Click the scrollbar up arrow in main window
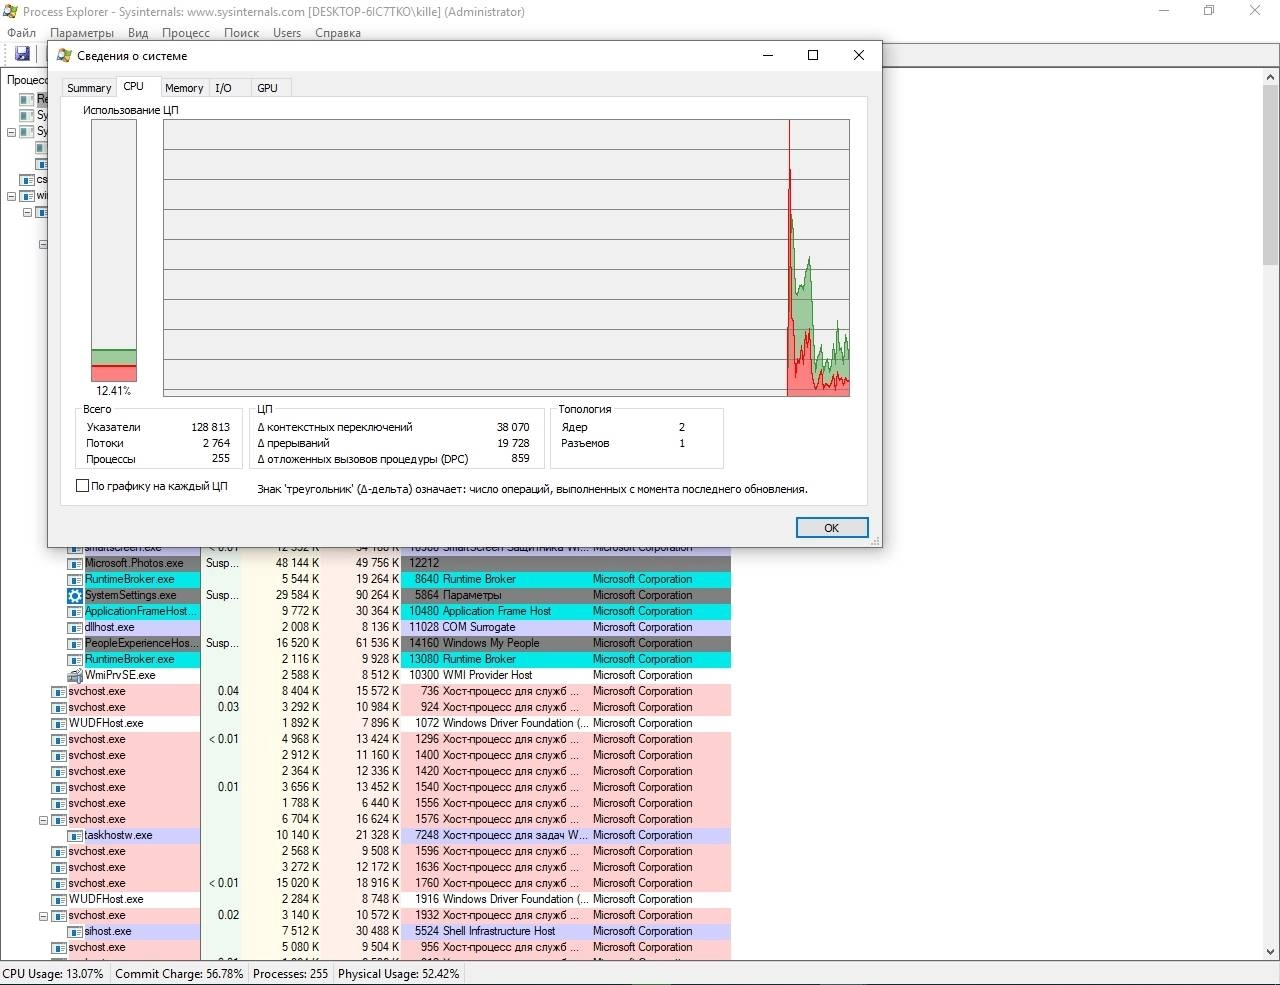Screen dimensions: 1280x985 click(1271, 76)
